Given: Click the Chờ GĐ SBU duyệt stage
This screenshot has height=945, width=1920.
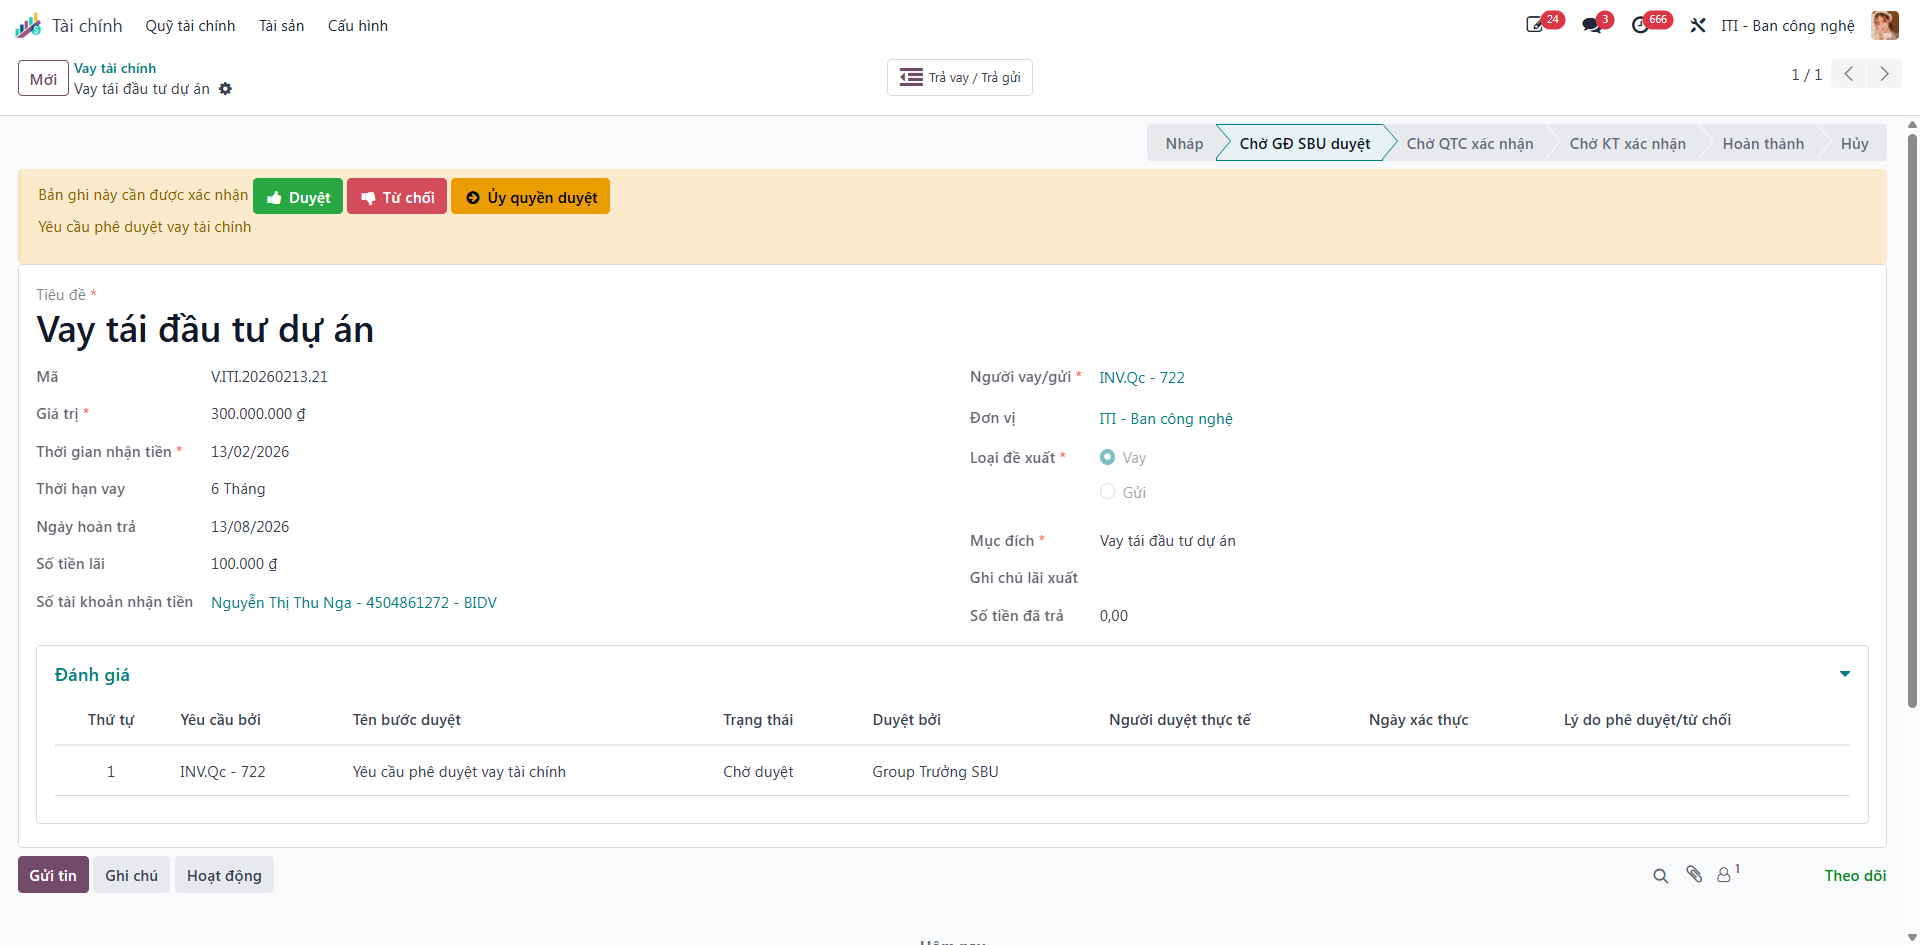Looking at the screenshot, I should pyautogui.click(x=1305, y=144).
